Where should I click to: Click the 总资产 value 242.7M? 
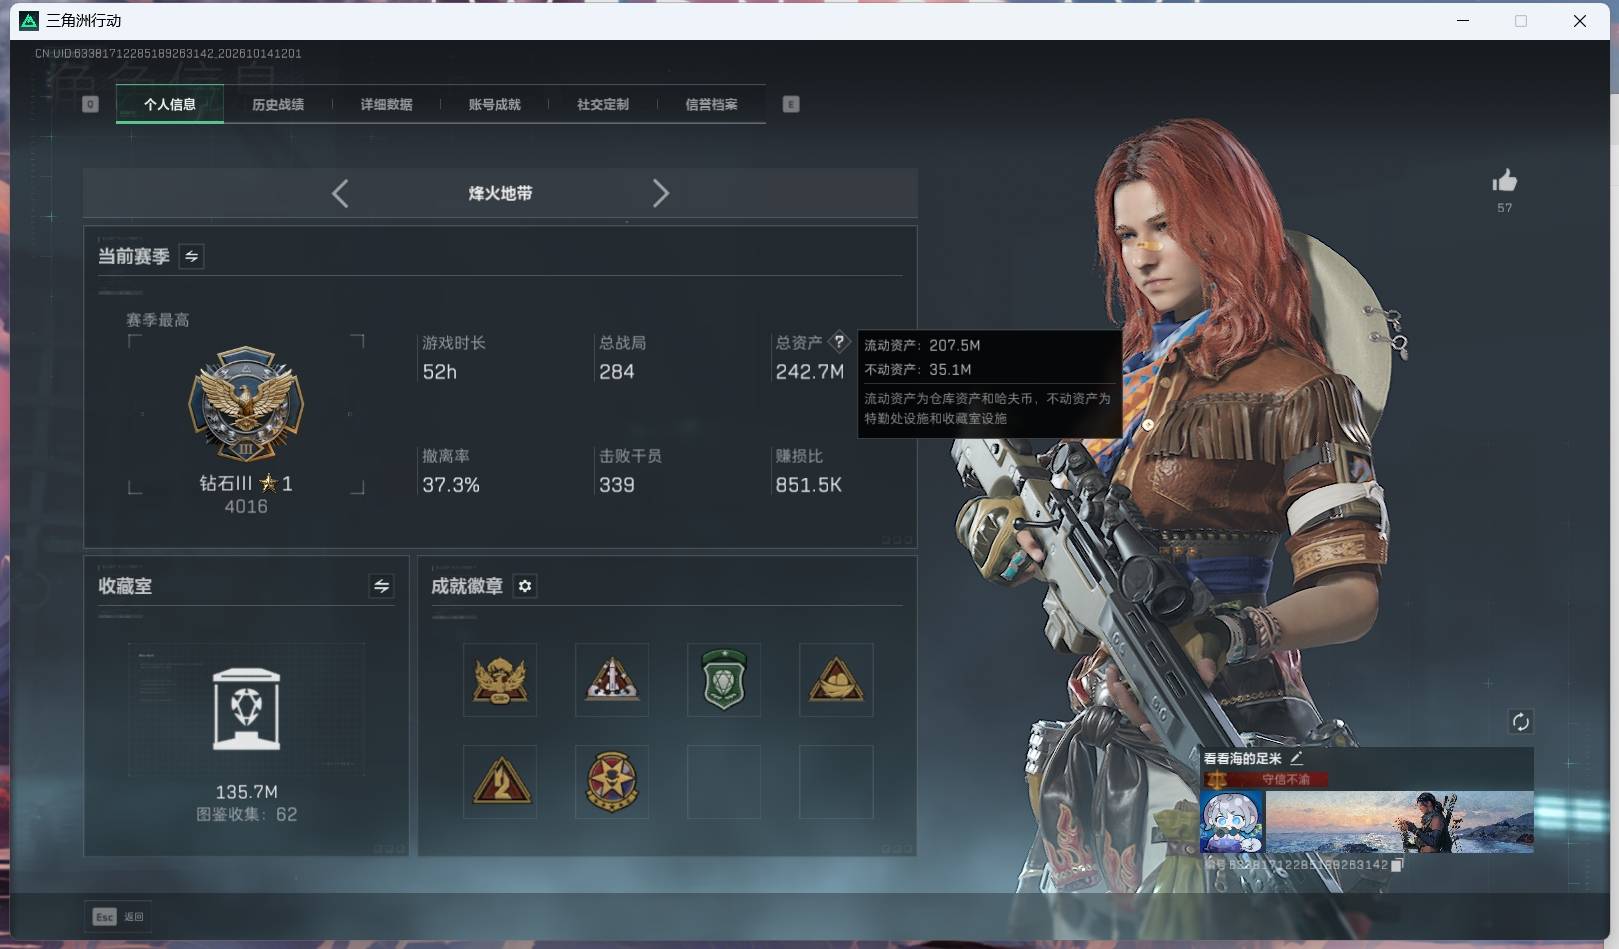[810, 372]
